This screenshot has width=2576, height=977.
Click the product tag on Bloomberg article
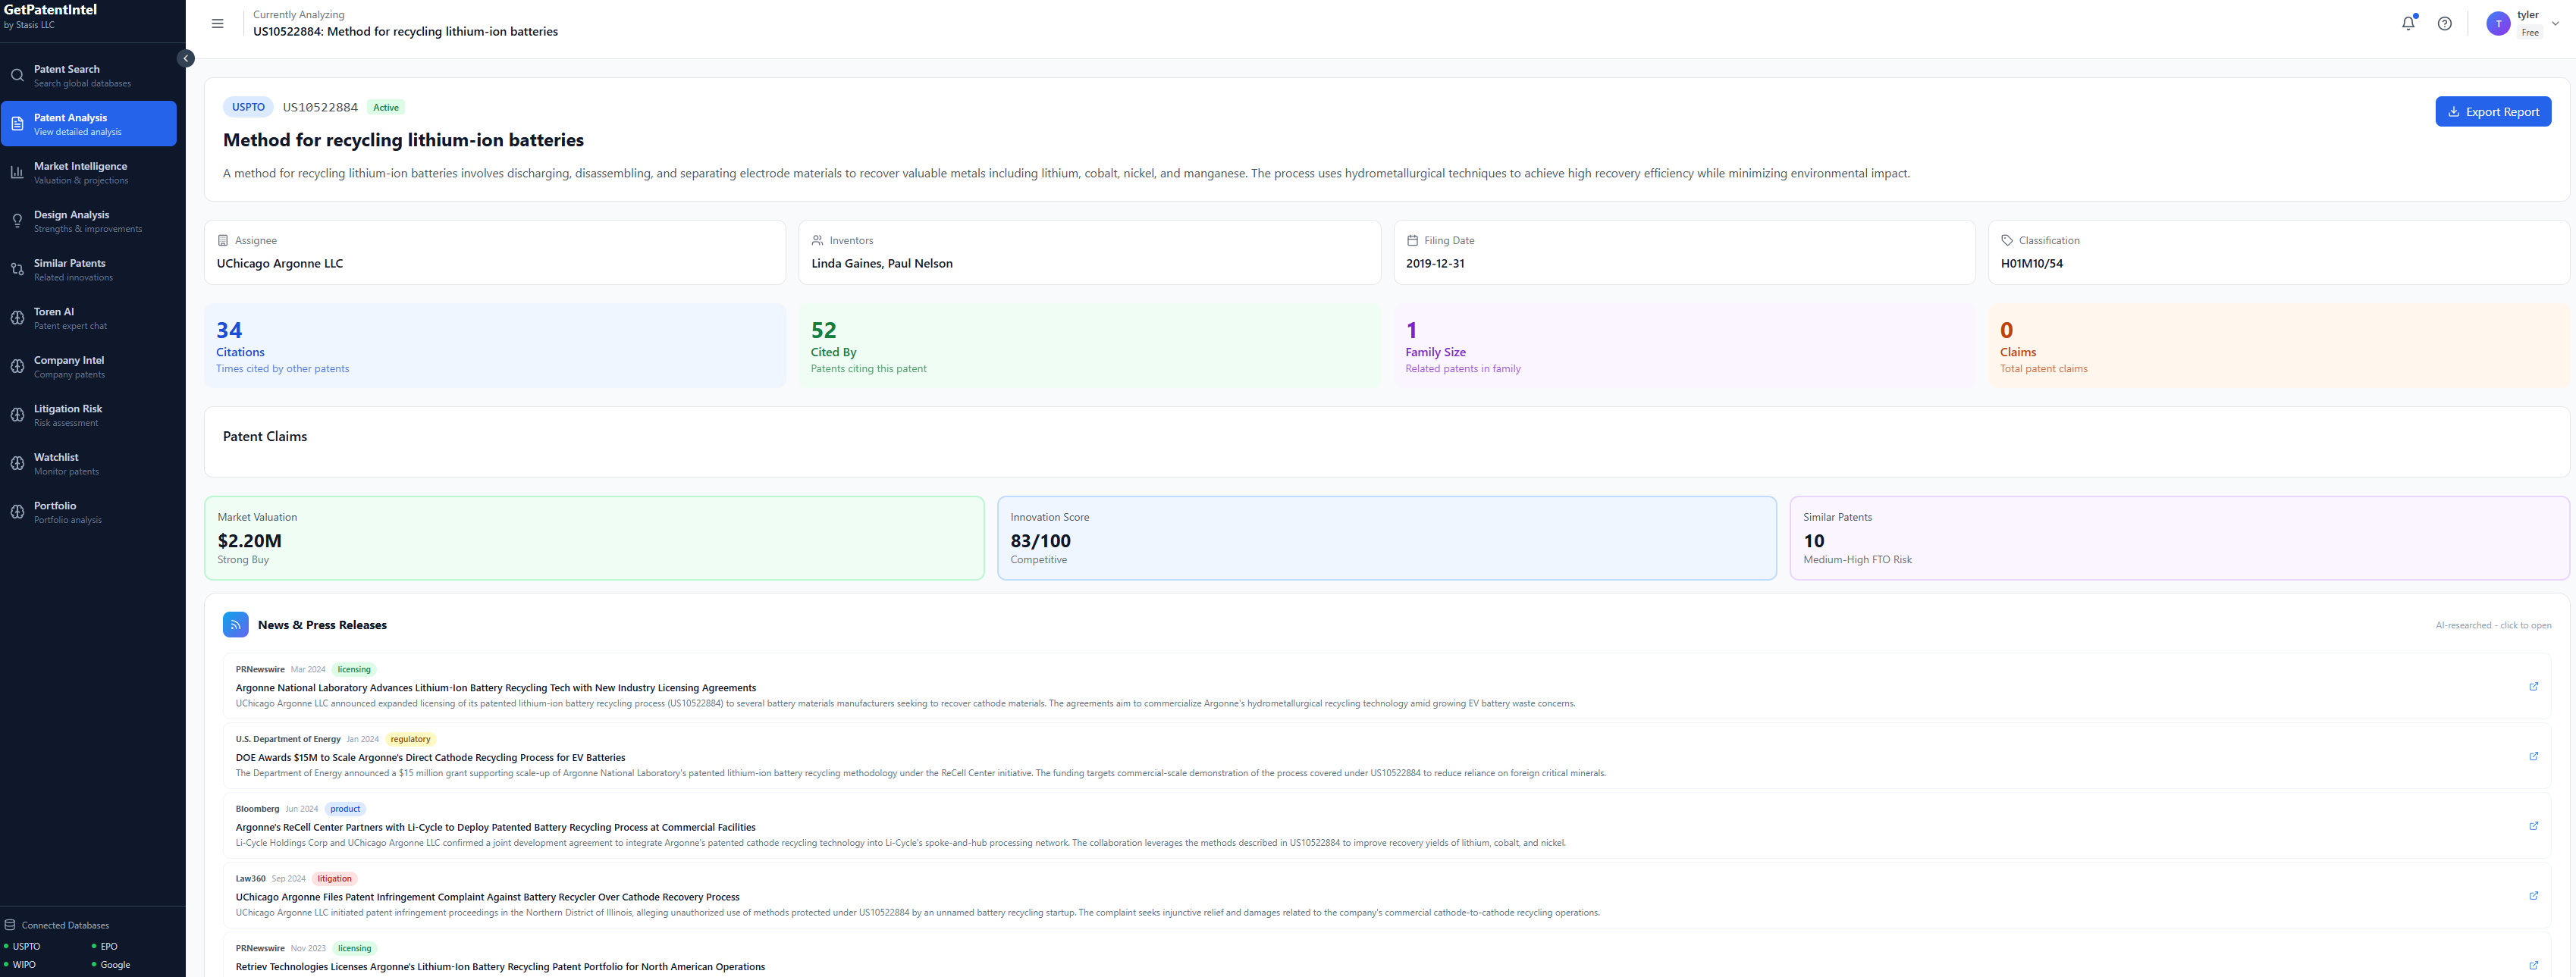[x=345, y=809]
